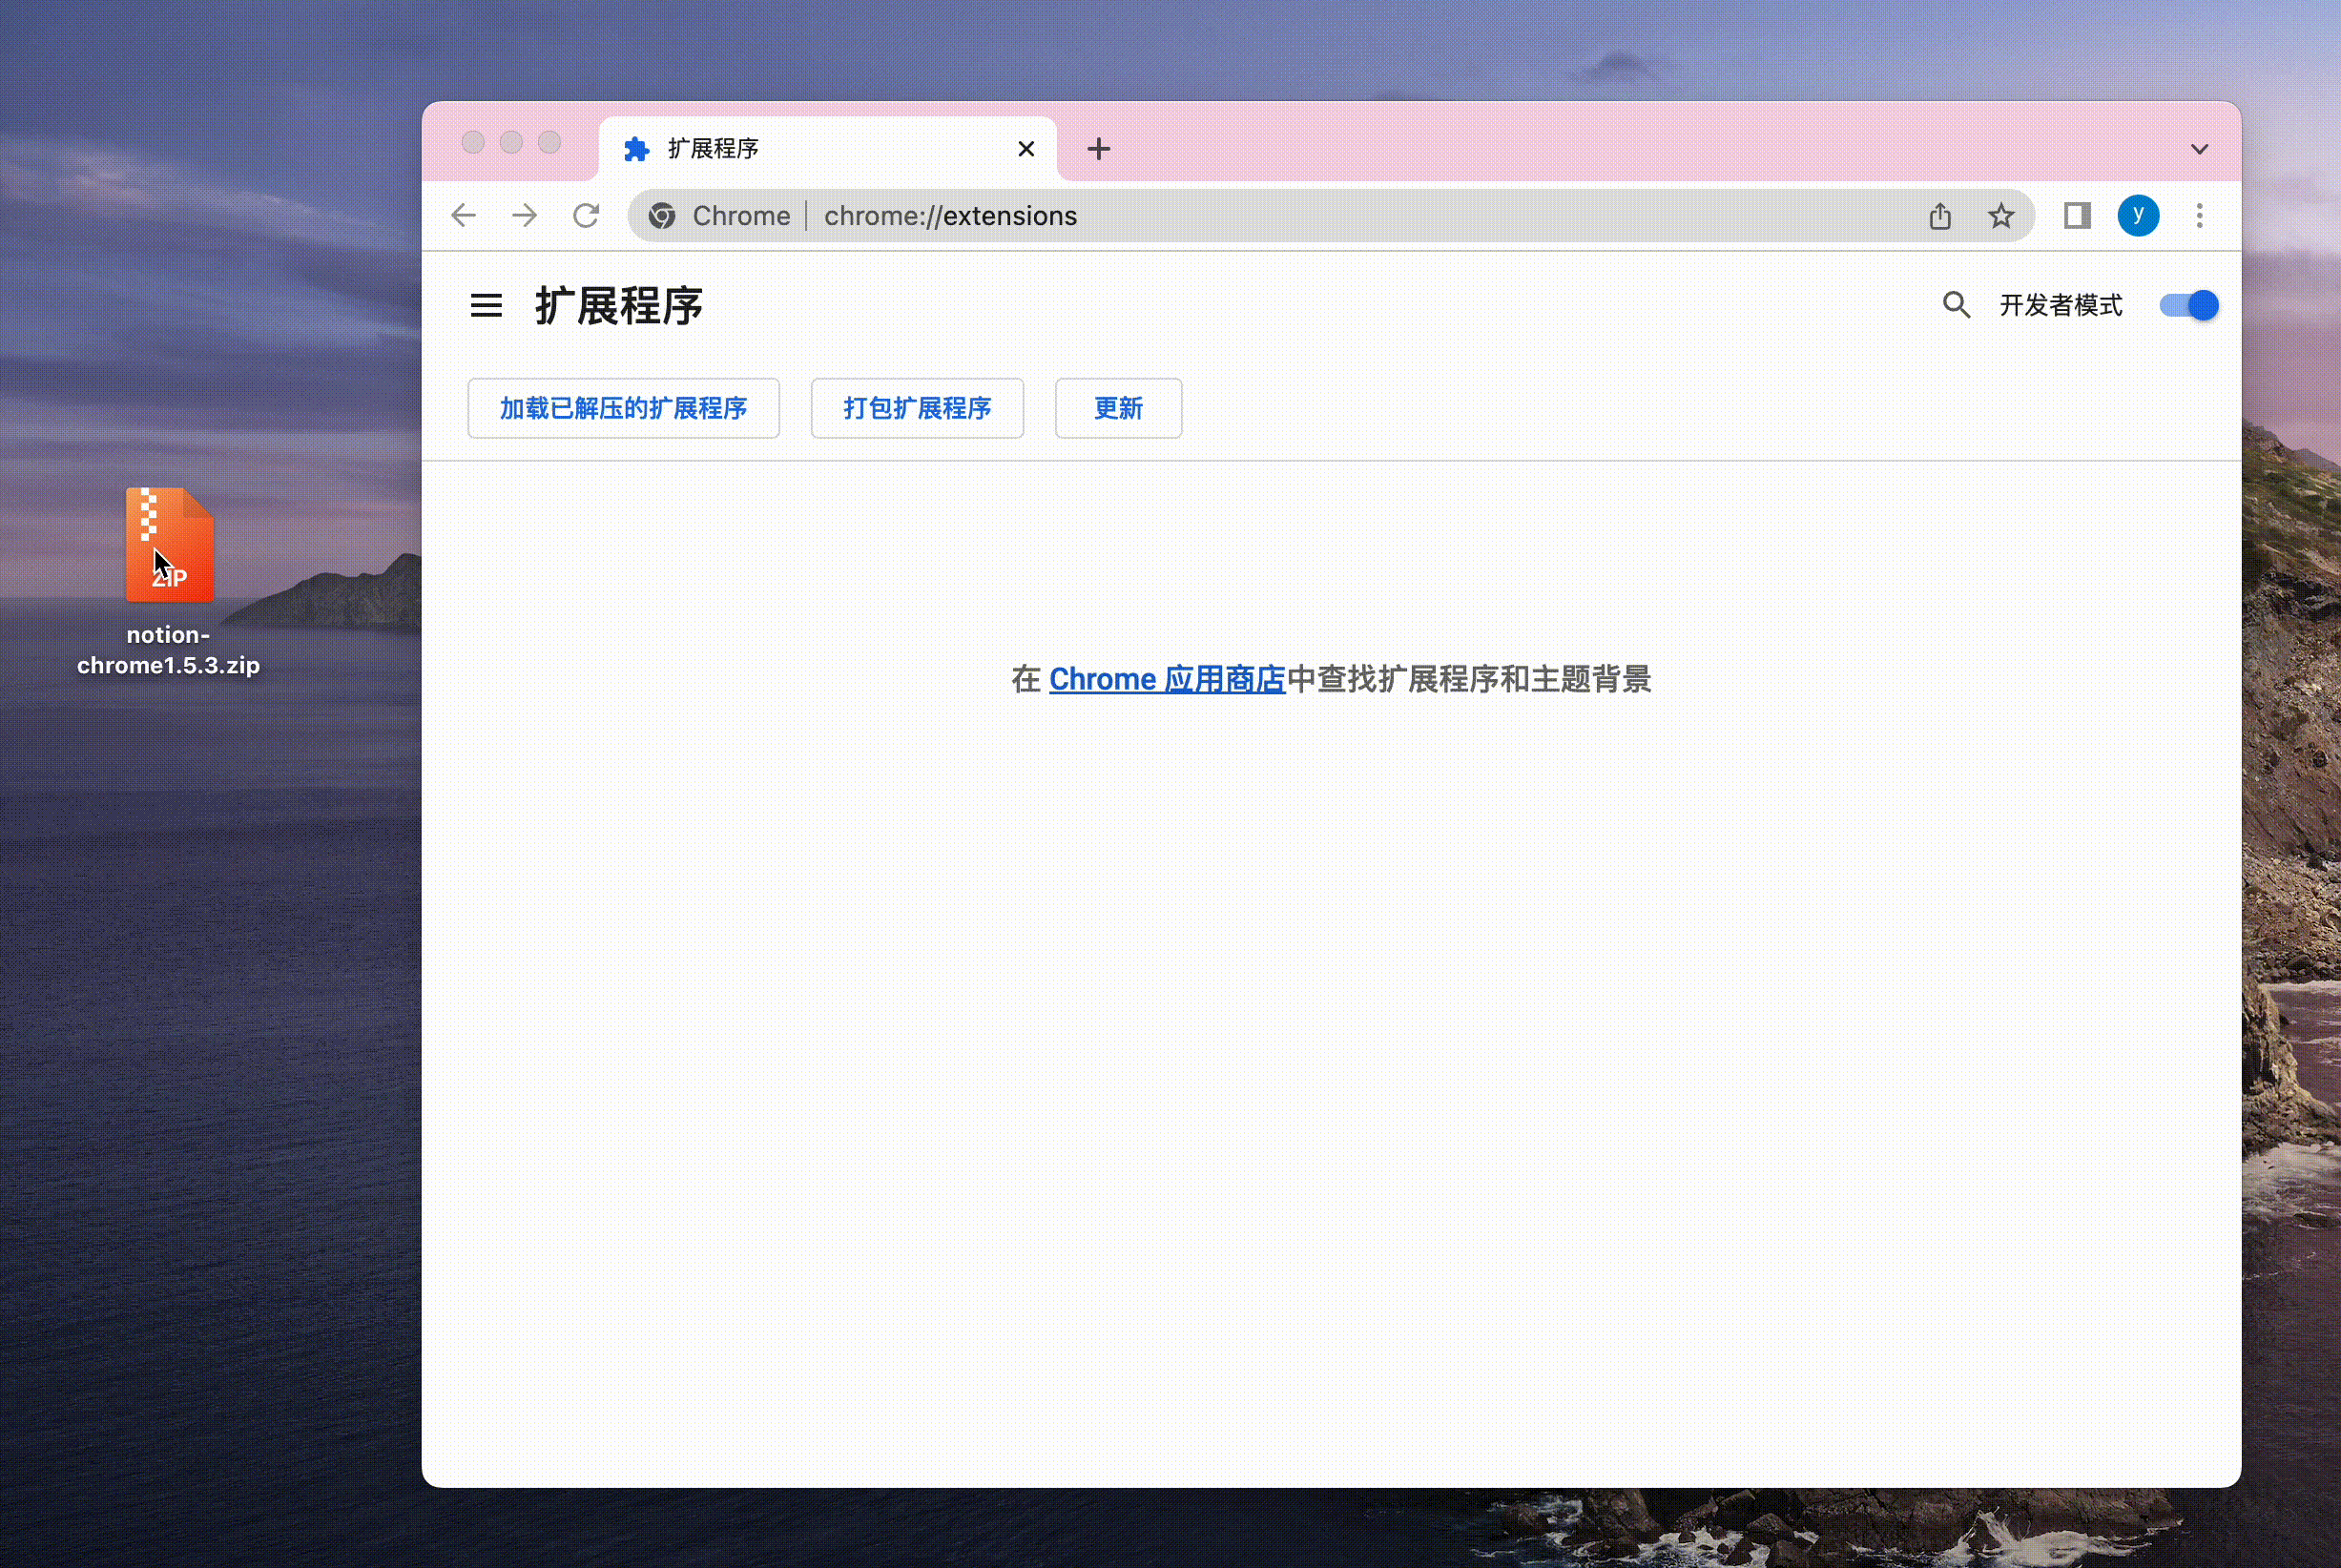Click 加载已解压的扩展程序 button
The height and width of the screenshot is (1568, 2341).
[x=623, y=408]
